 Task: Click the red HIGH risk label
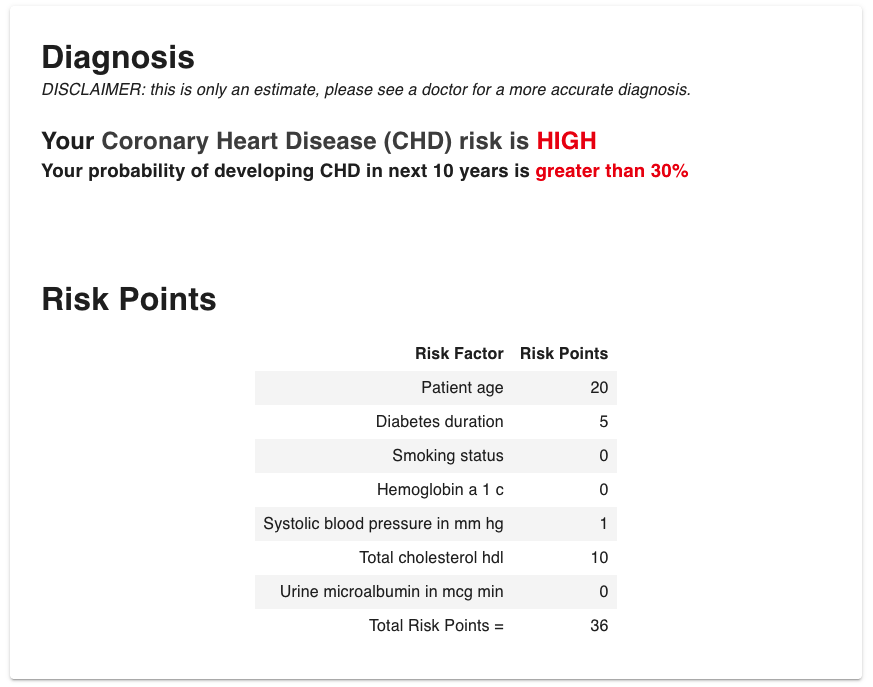(566, 141)
